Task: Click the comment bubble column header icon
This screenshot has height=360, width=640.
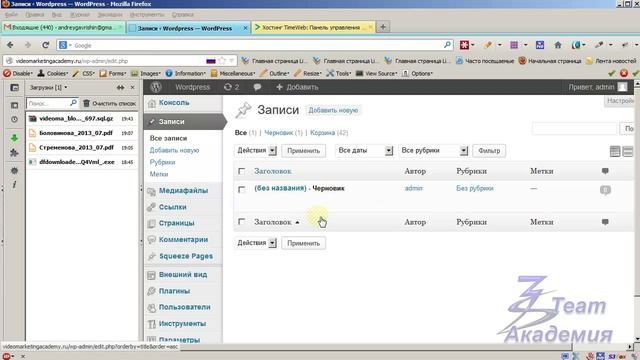Action: [x=605, y=171]
